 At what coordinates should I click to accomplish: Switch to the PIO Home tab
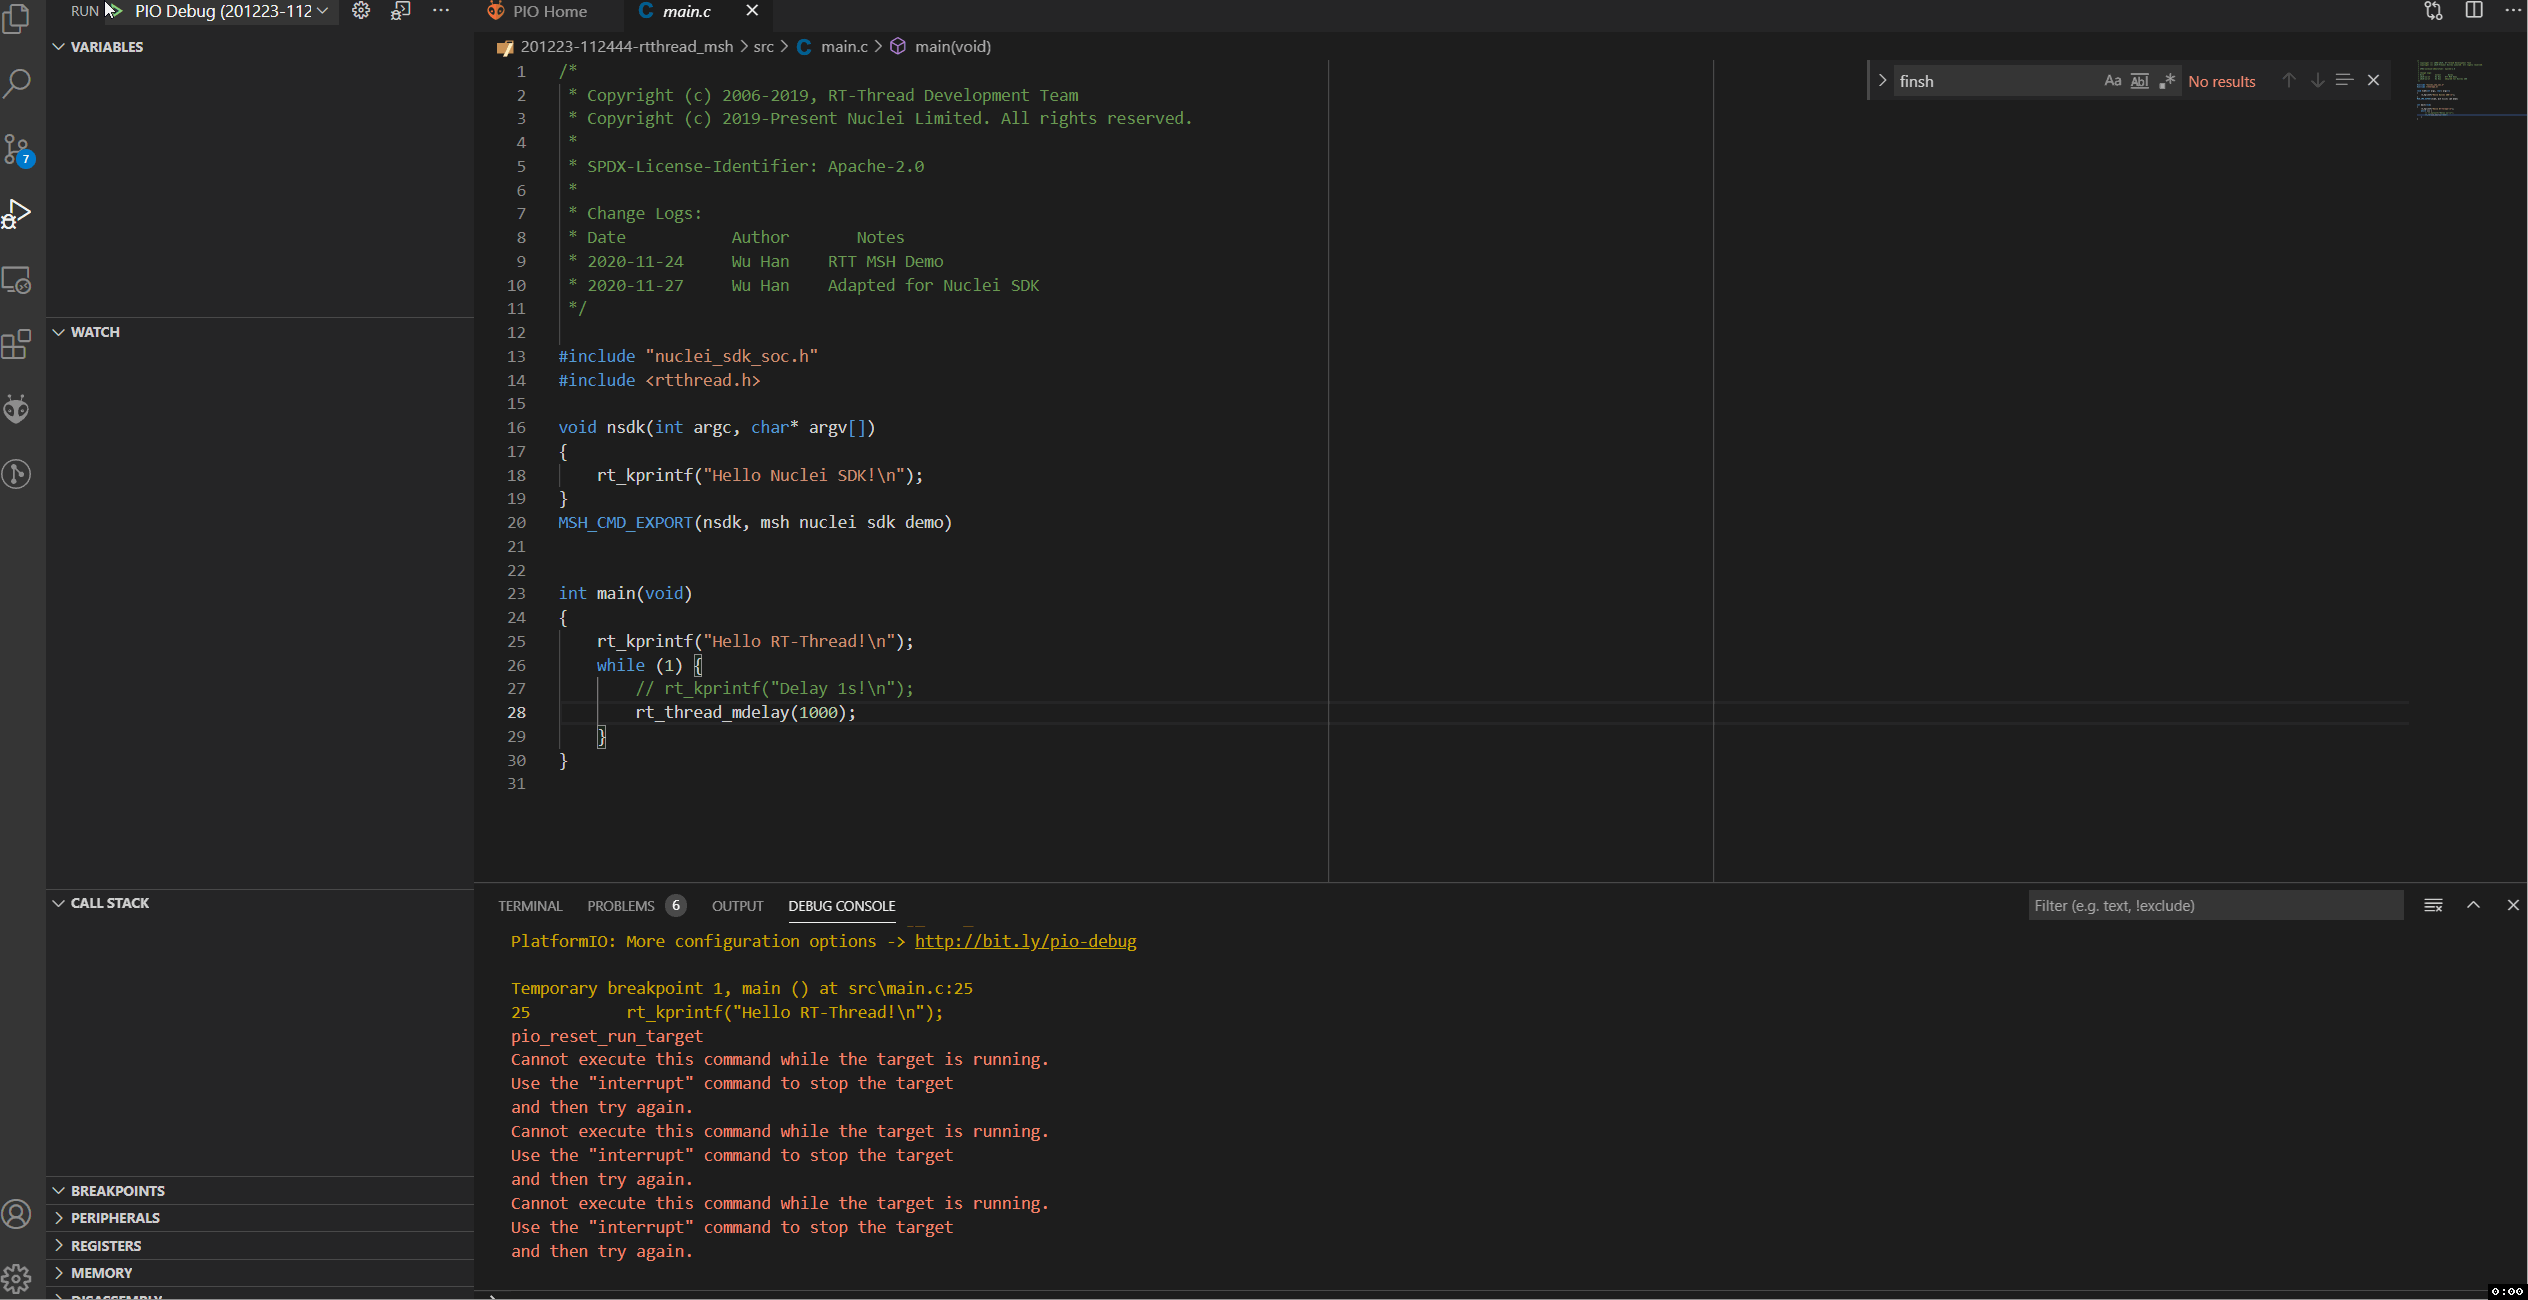548,11
